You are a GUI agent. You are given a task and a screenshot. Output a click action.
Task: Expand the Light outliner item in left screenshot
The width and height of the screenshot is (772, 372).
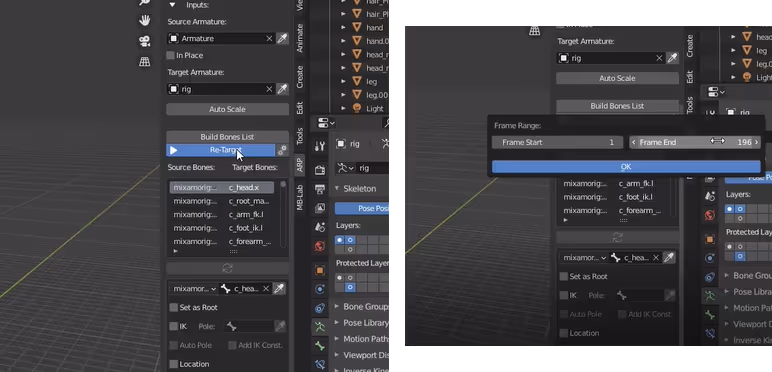(x=344, y=108)
